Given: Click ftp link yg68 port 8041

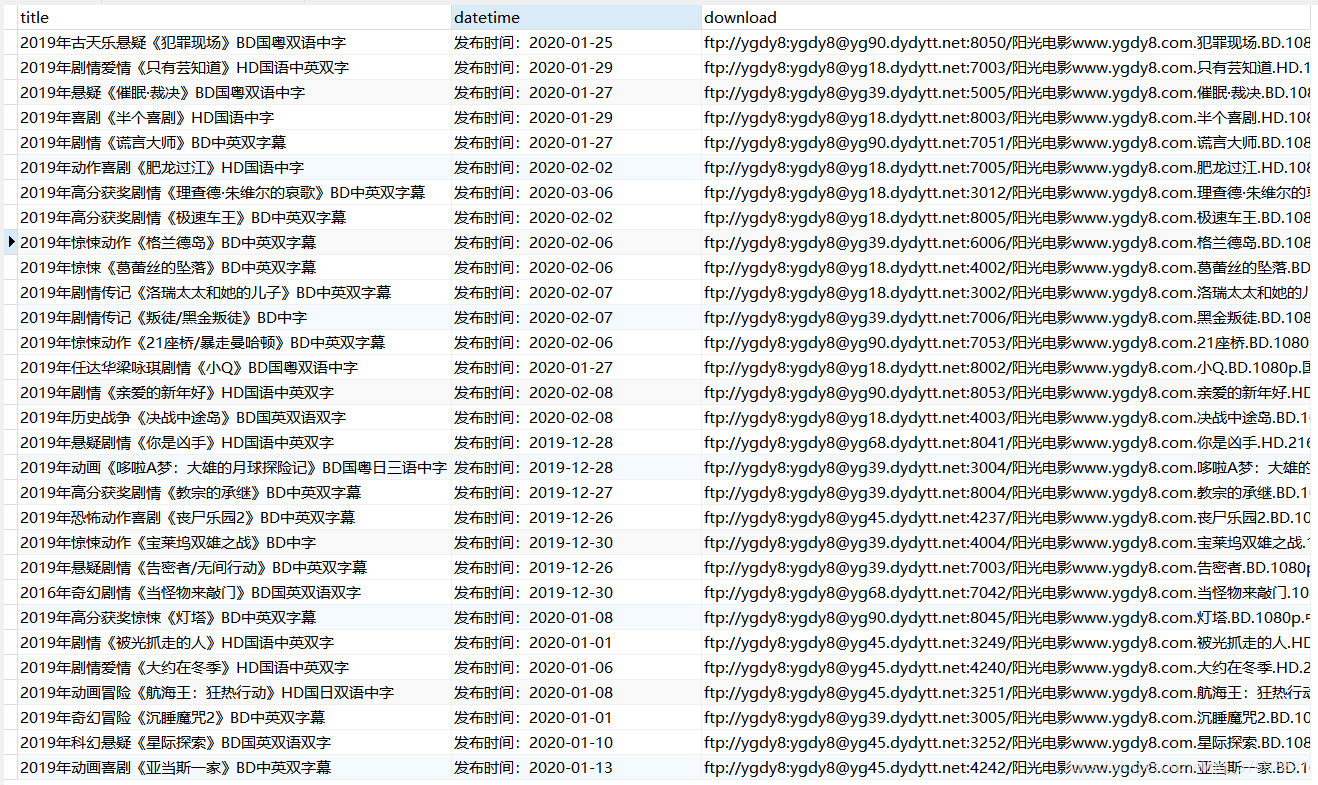Looking at the screenshot, I should 1006,442.
